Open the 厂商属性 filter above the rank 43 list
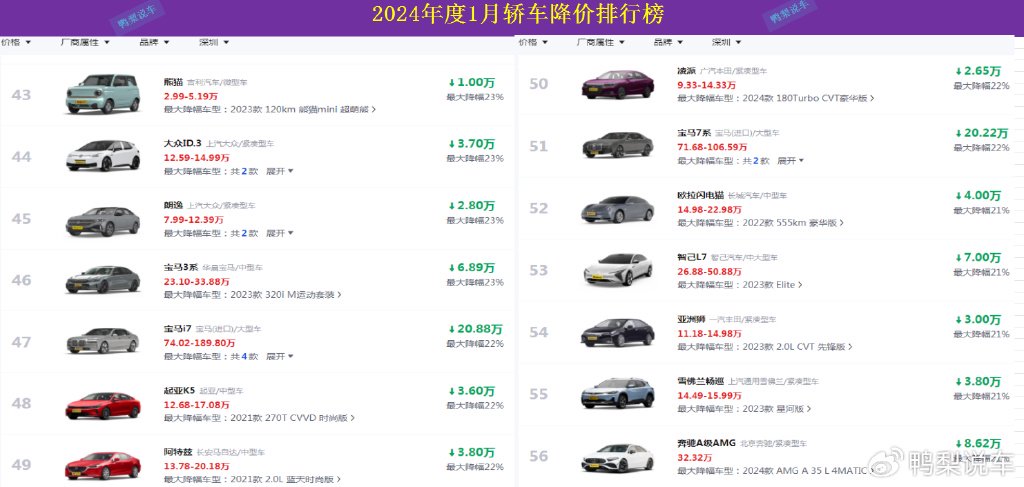The width and height of the screenshot is (1024, 487). (86, 42)
